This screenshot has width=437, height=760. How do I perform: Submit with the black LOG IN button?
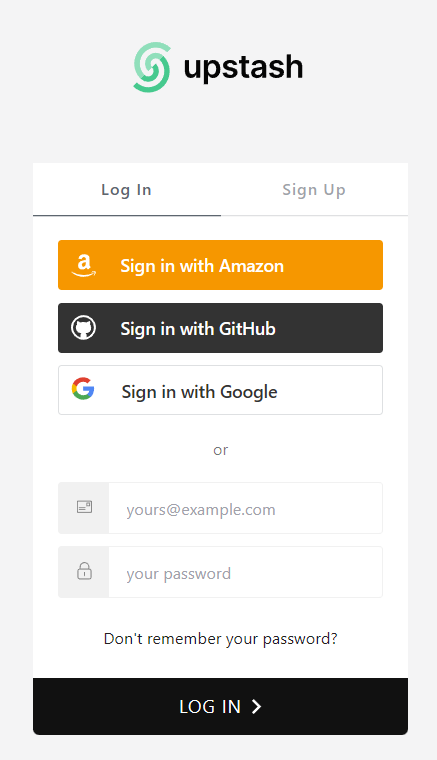coord(220,706)
